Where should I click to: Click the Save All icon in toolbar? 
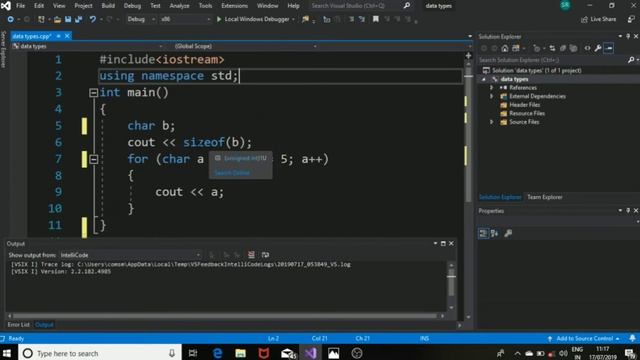[x=78, y=19]
